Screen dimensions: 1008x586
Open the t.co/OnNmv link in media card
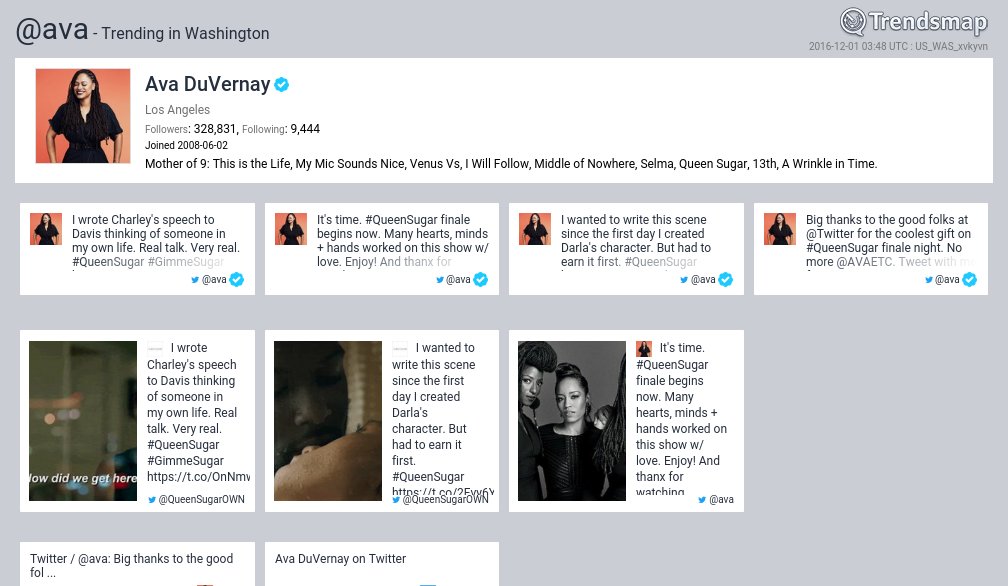[199, 477]
